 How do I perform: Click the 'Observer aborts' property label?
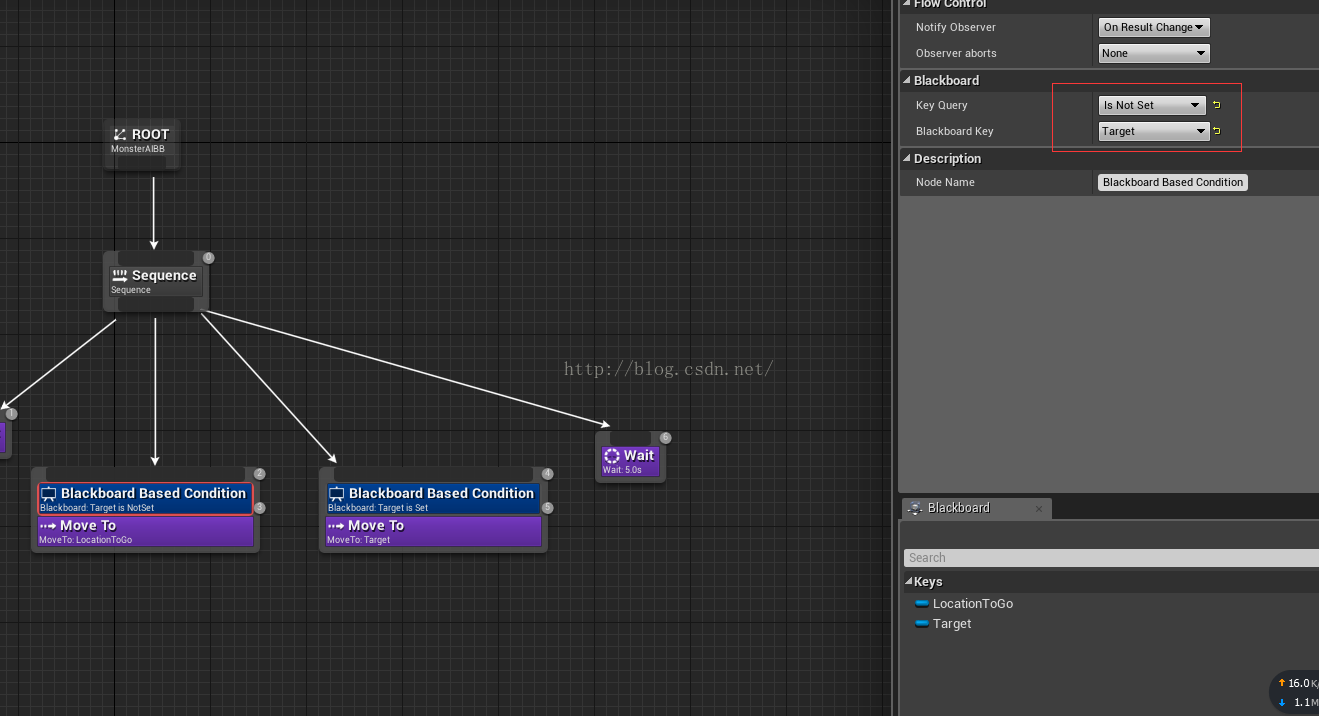956,53
